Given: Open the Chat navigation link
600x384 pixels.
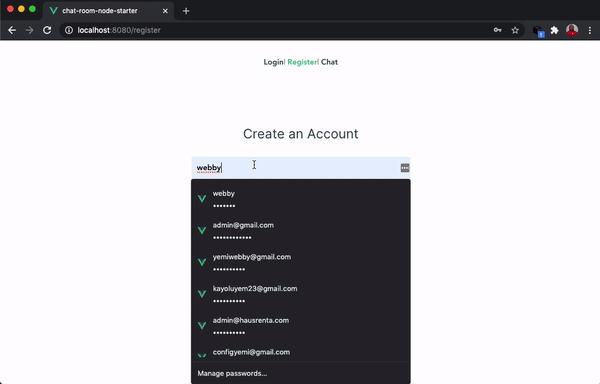Looking at the screenshot, I should pyautogui.click(x=329, y=62).
